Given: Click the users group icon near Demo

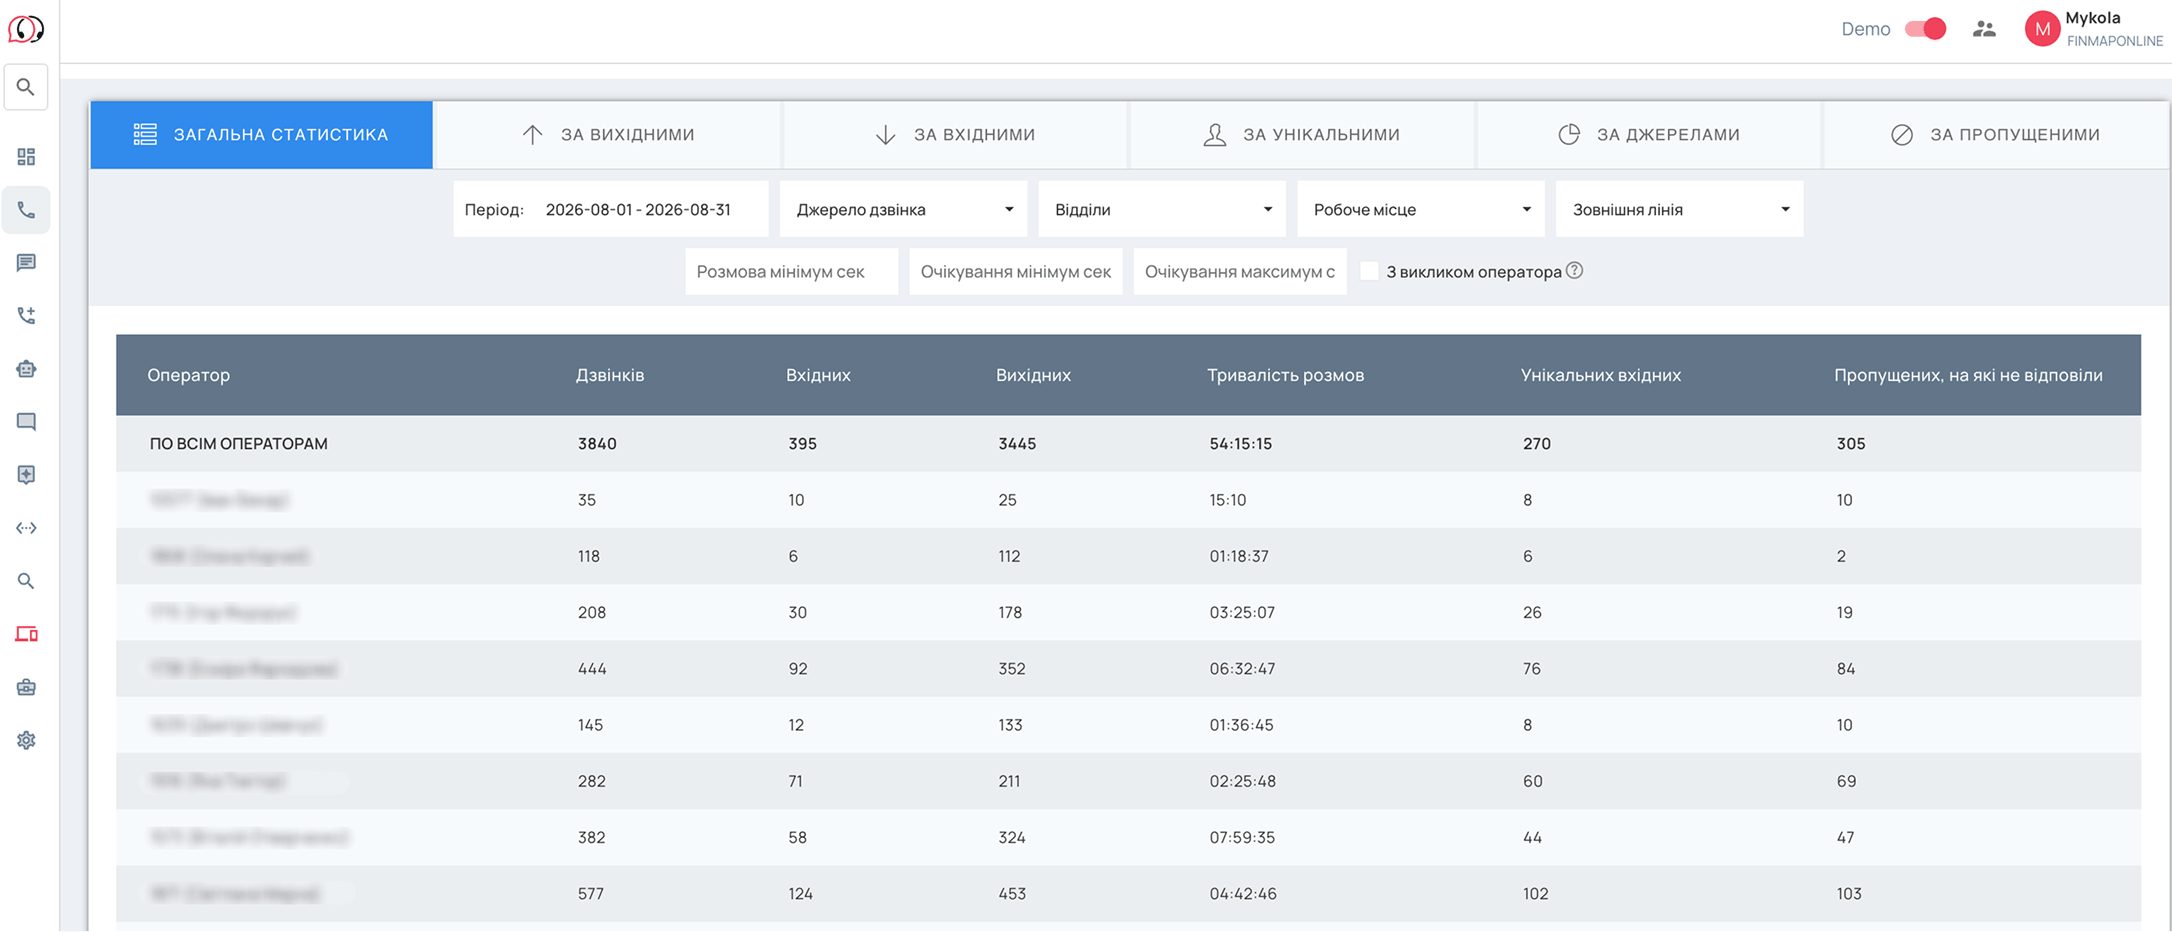Looking at the screenshot, I should point(1984,29).
